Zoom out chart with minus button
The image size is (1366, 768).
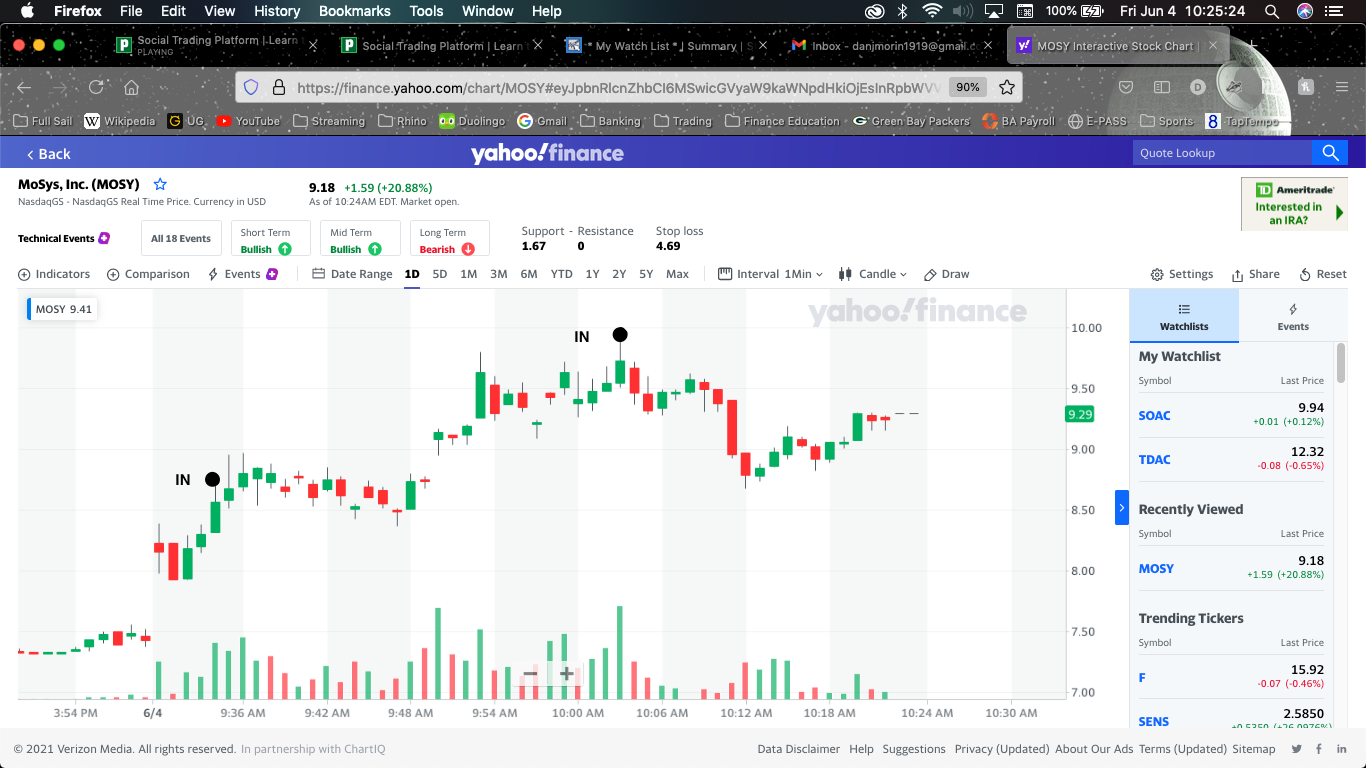coord(530,674)
